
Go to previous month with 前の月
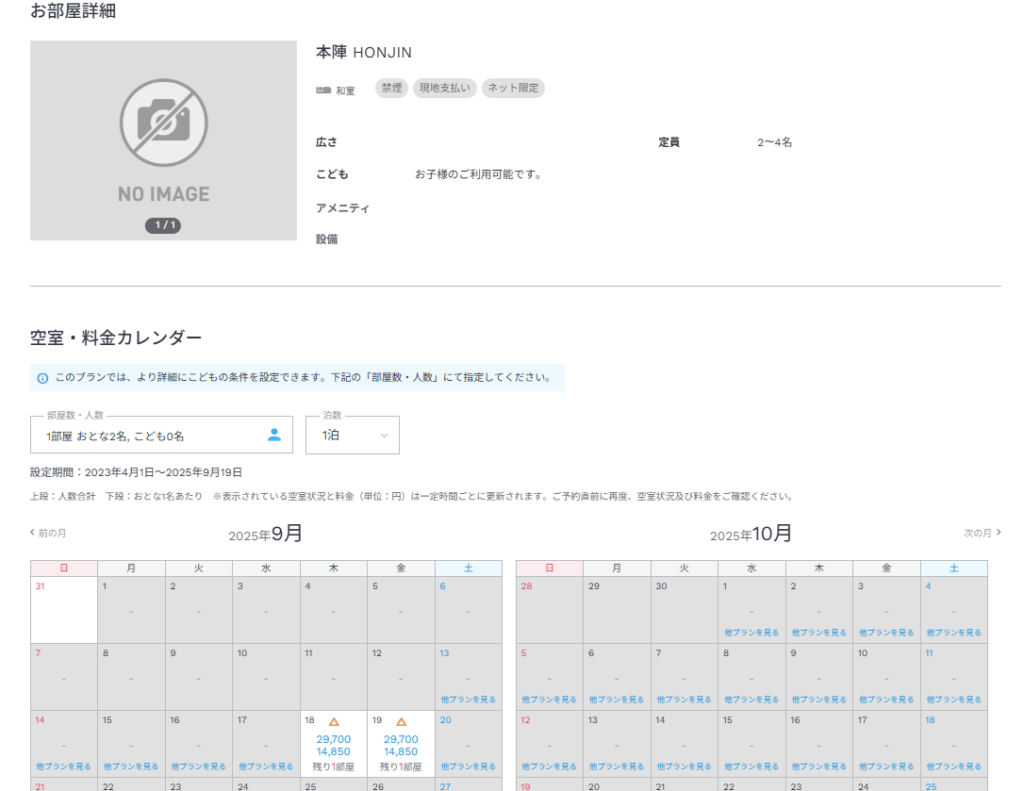click(x=48, y=533)
